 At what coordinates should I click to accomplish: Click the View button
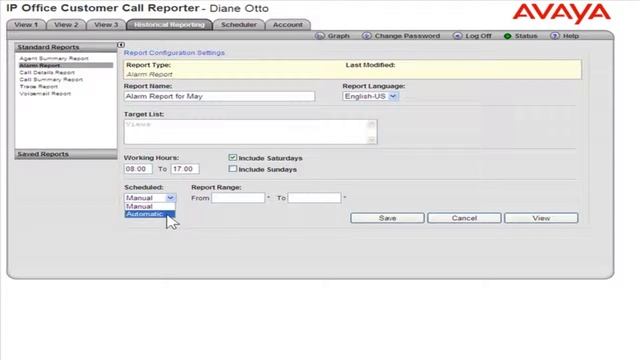pyautogui.click(x=541, y=218)
